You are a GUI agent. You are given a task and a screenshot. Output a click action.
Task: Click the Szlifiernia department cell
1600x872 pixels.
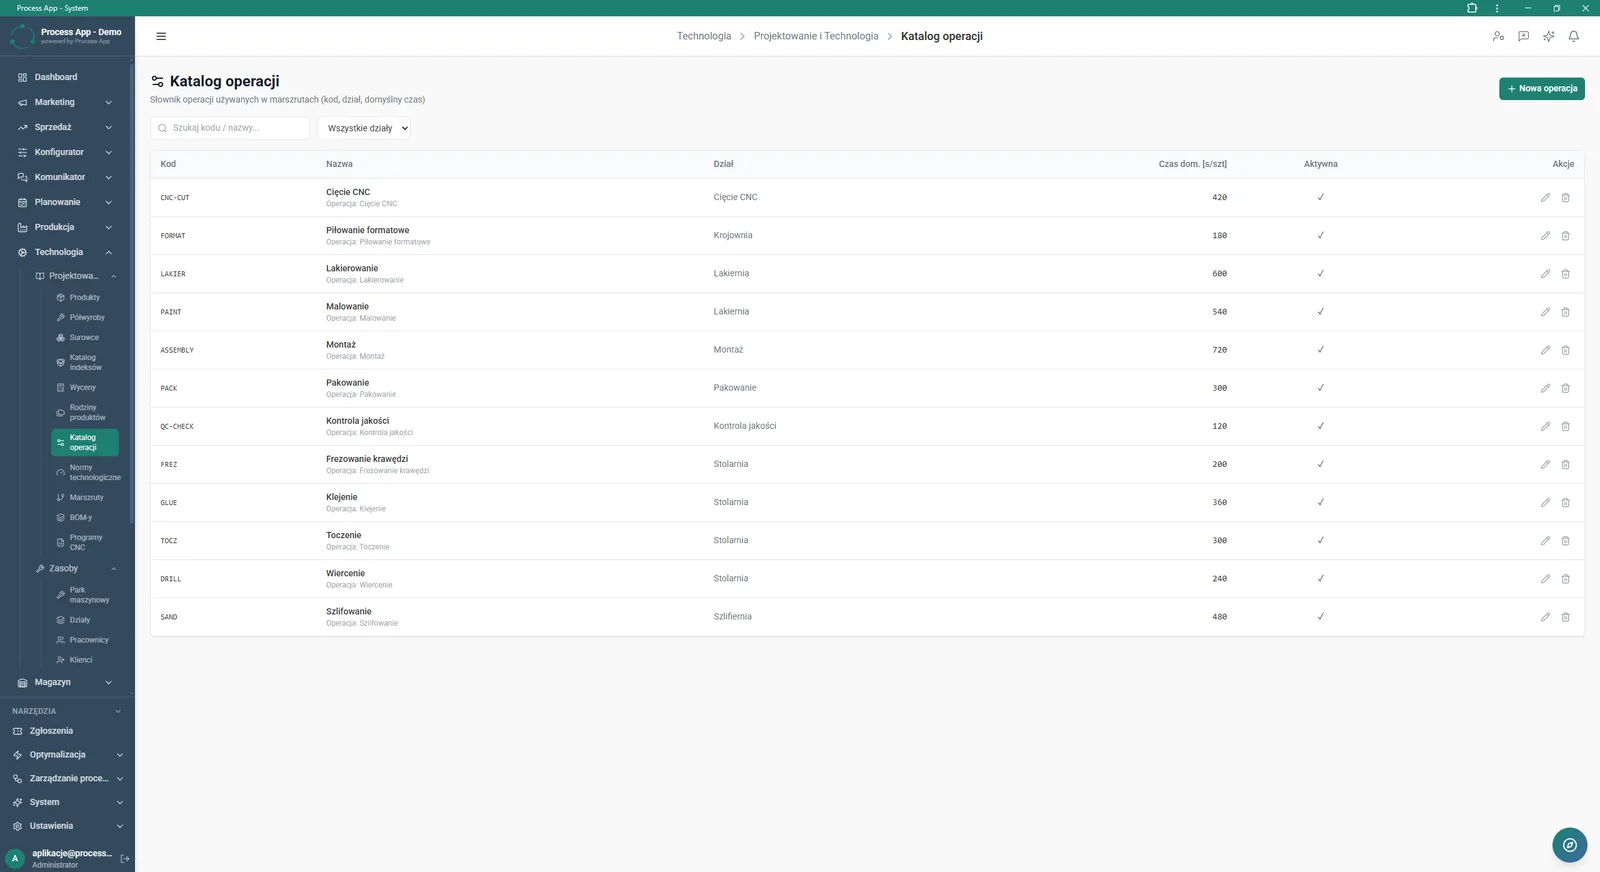(733, 617)
